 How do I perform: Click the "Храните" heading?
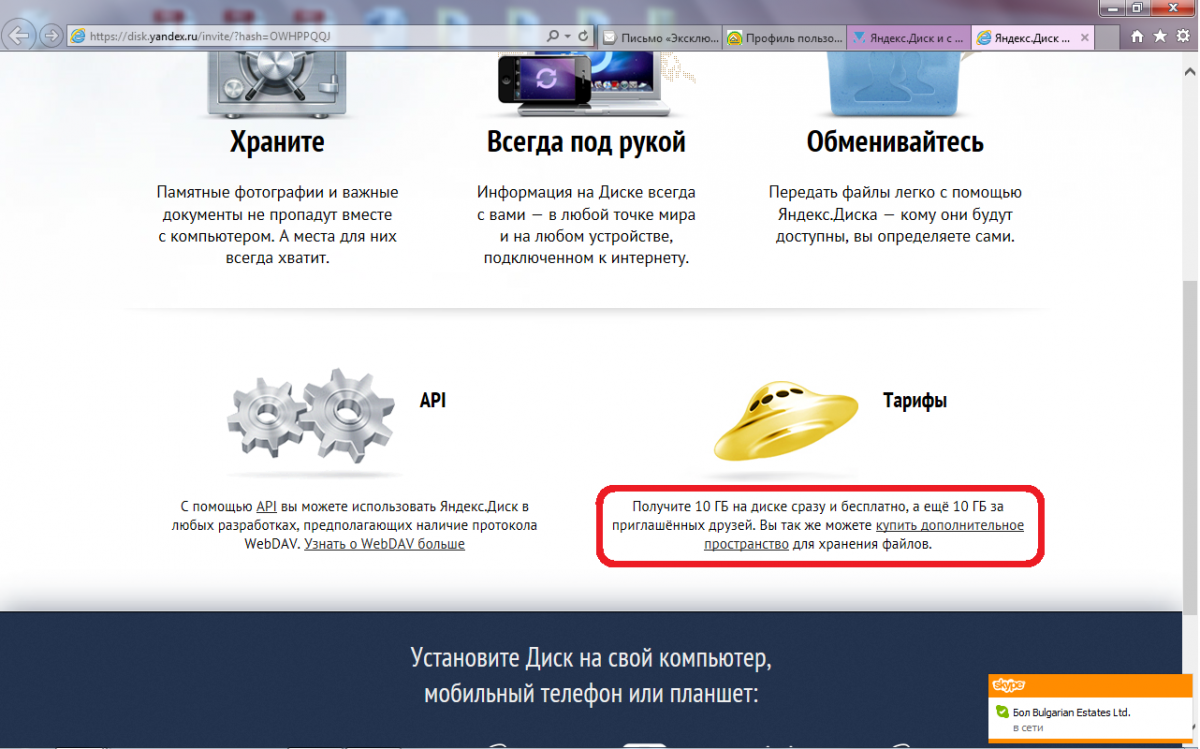coord(277,142)
